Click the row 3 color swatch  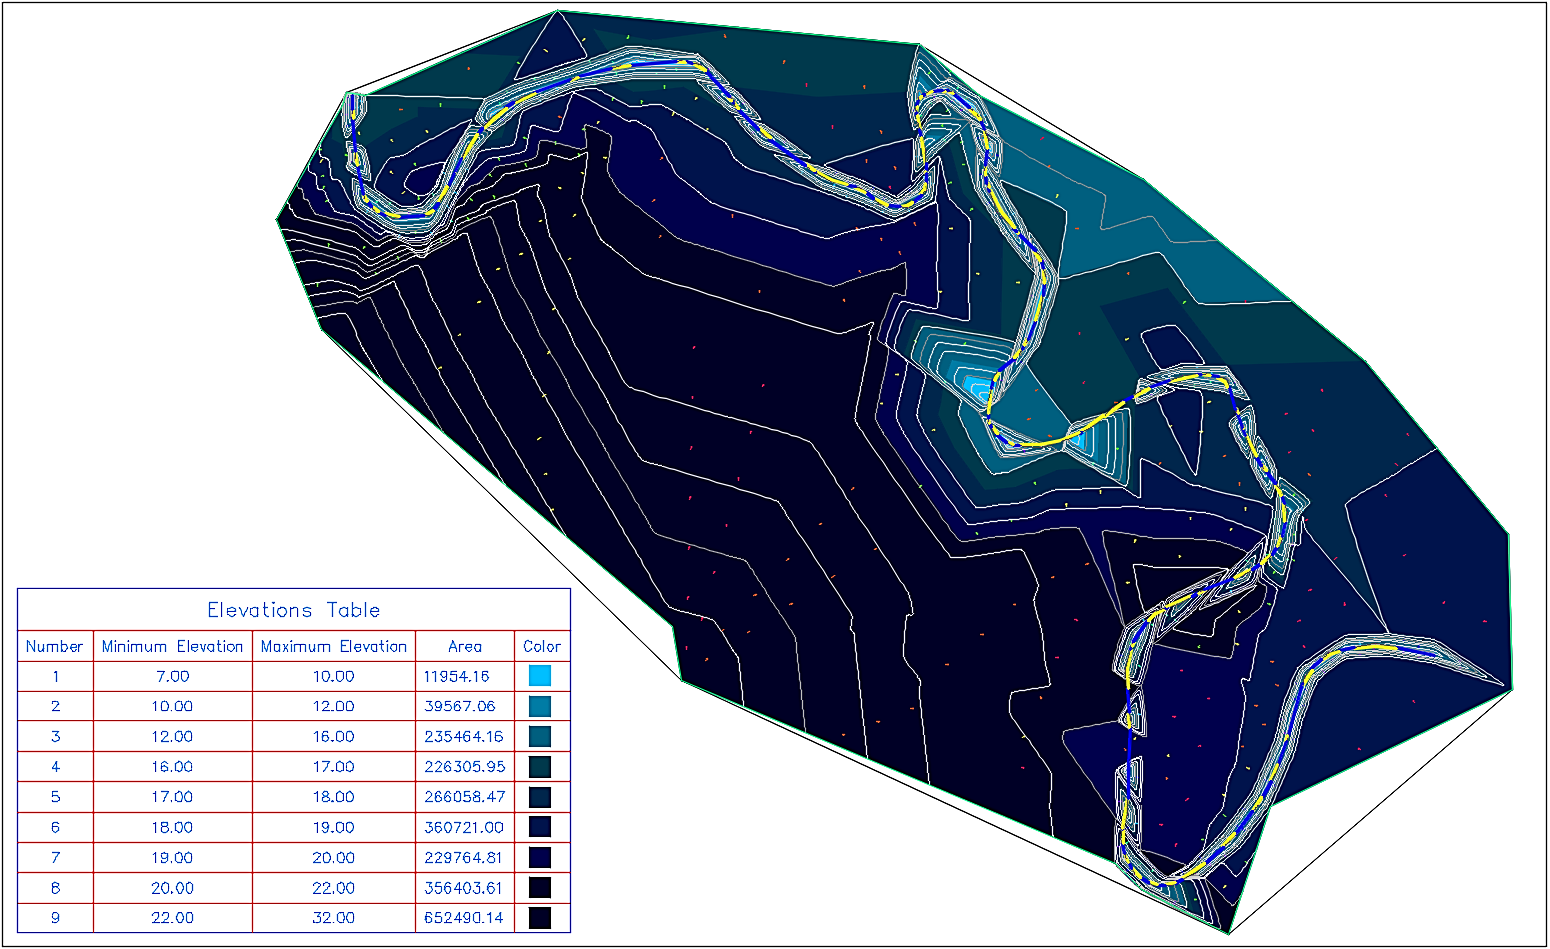540,737
